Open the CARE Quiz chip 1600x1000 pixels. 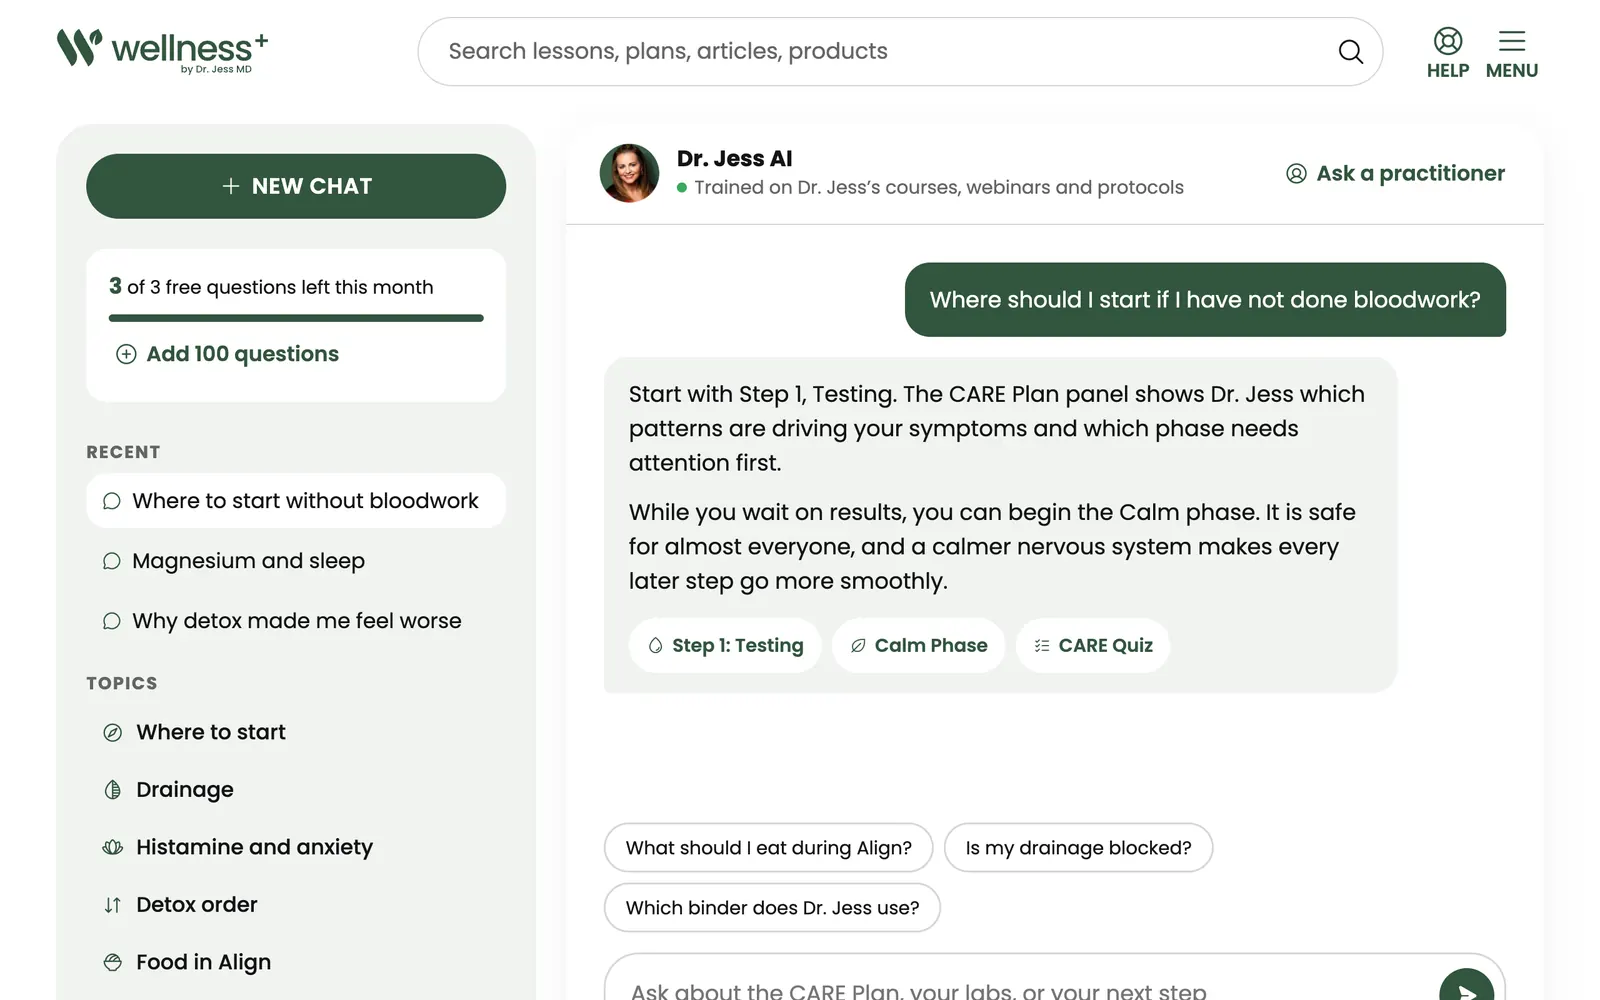point(1093,646)
